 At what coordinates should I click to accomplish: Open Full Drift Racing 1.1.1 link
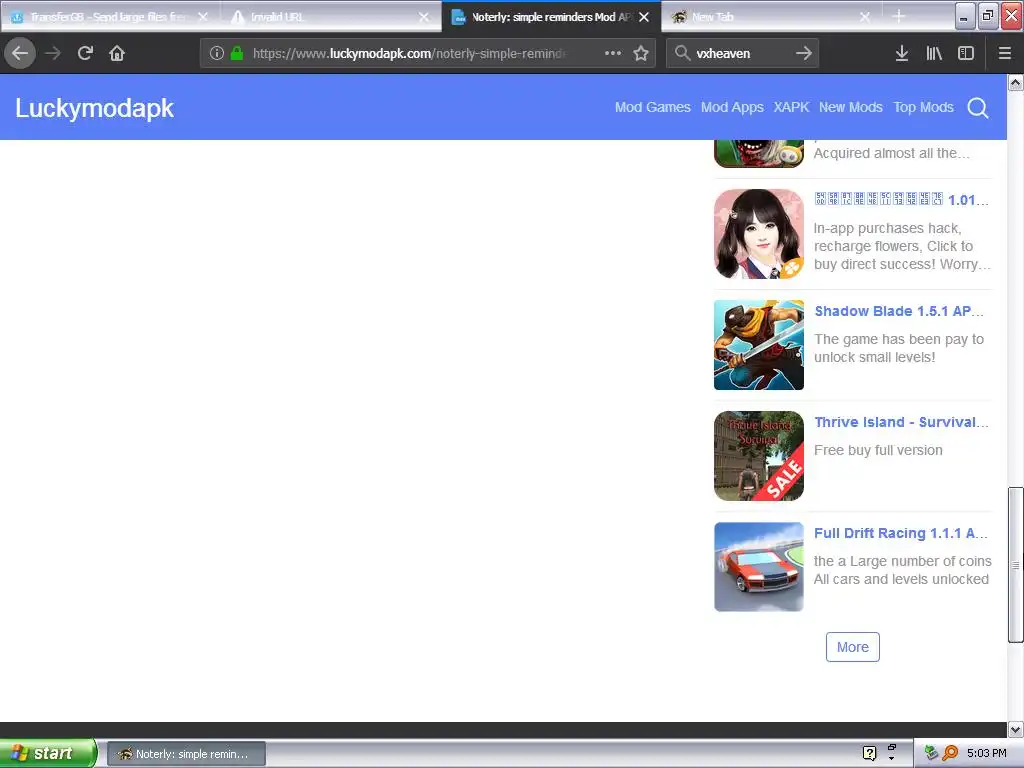click(901, 533)
